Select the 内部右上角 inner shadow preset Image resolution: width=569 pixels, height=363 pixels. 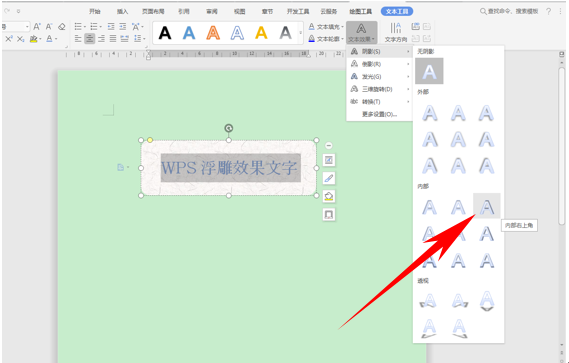click(x=487, y=206)
